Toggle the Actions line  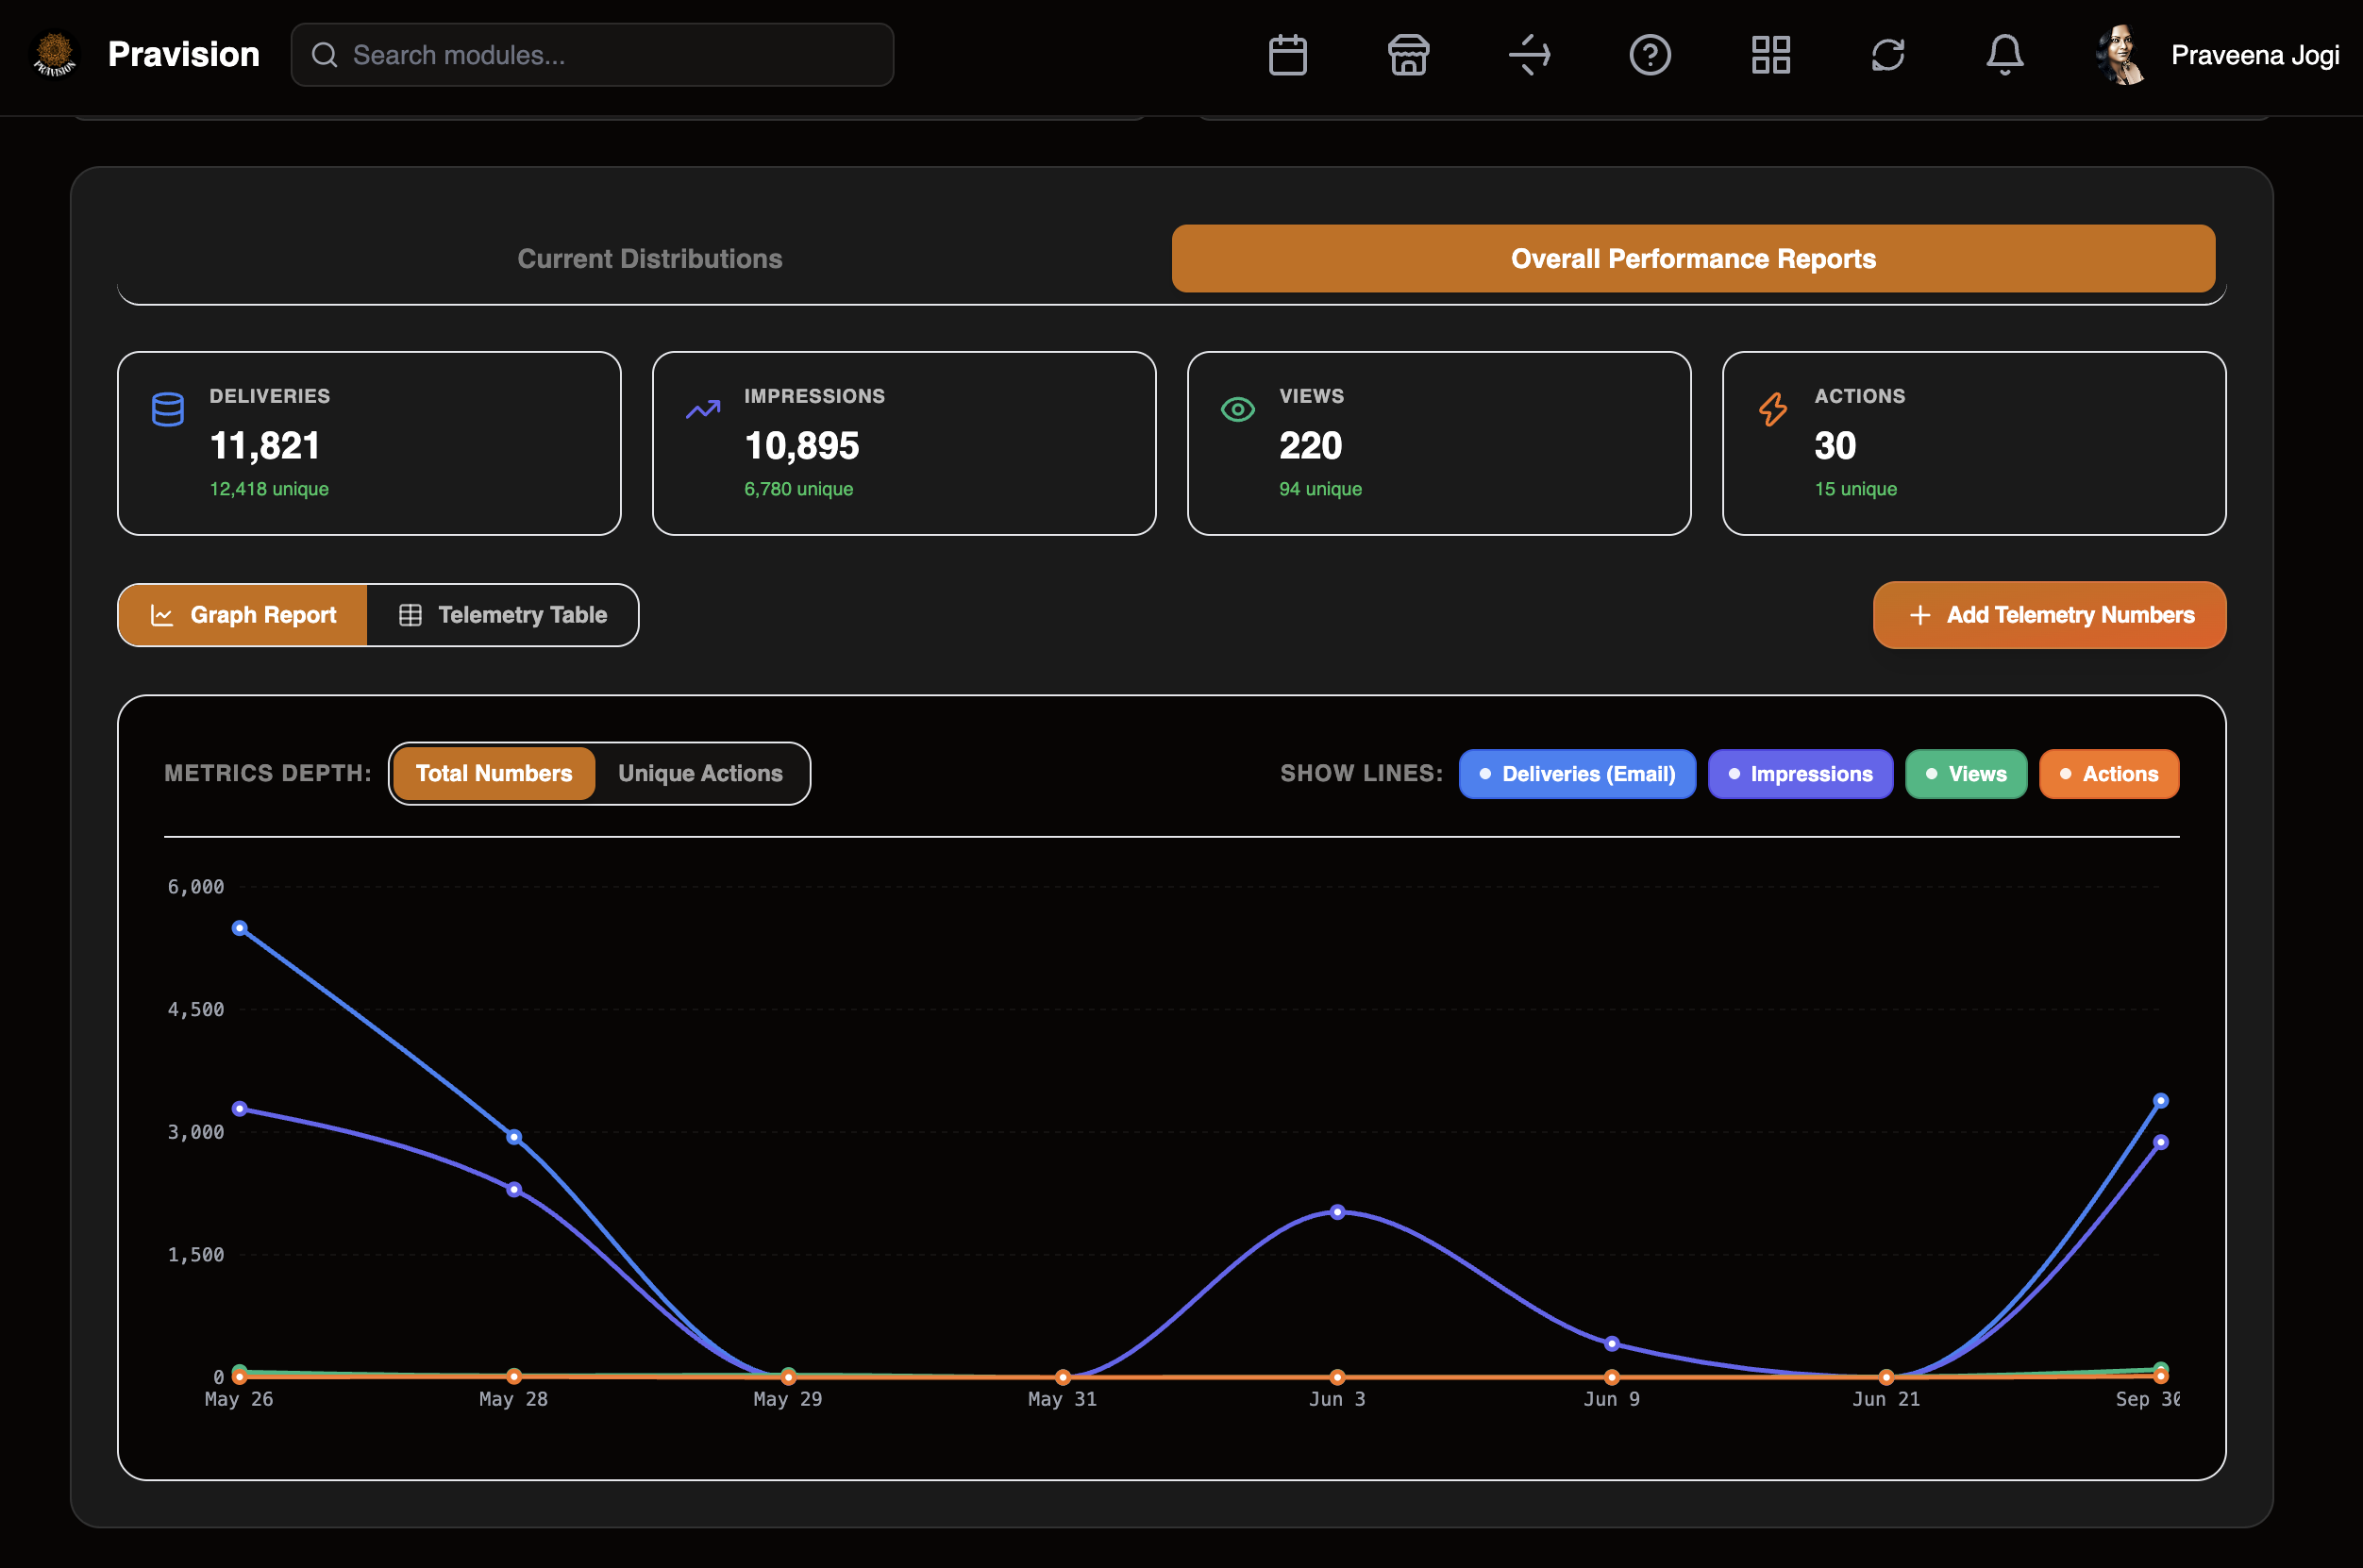(x=2108, y=774)
